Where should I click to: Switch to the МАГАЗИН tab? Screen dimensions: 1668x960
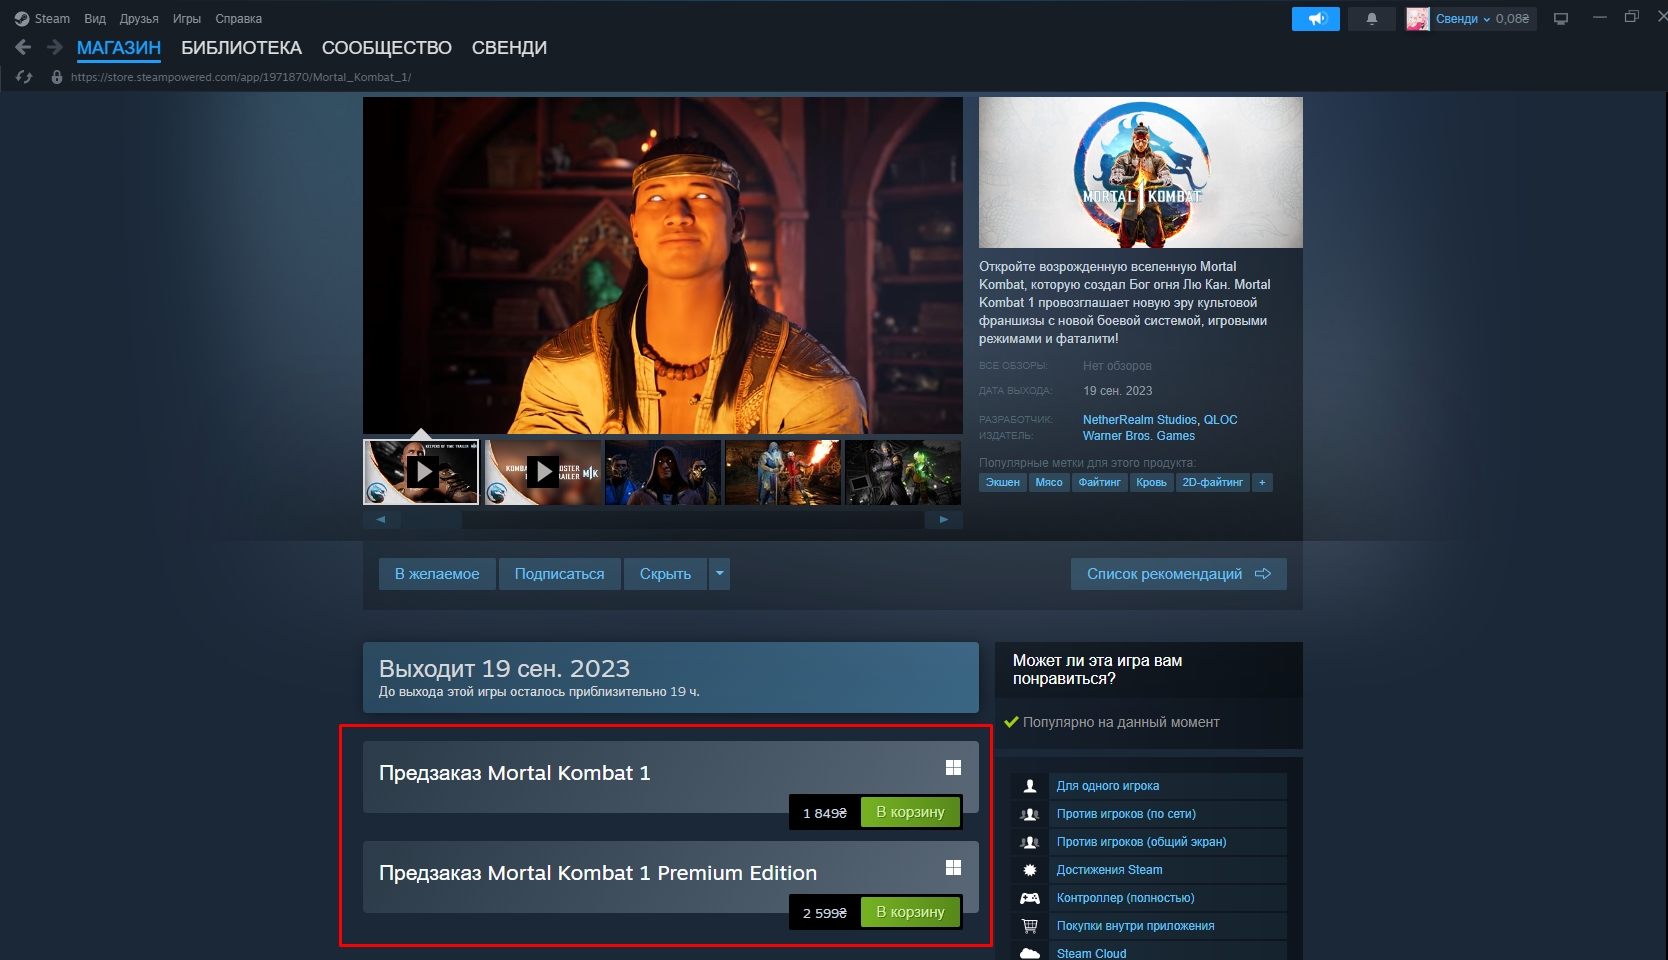119,48
